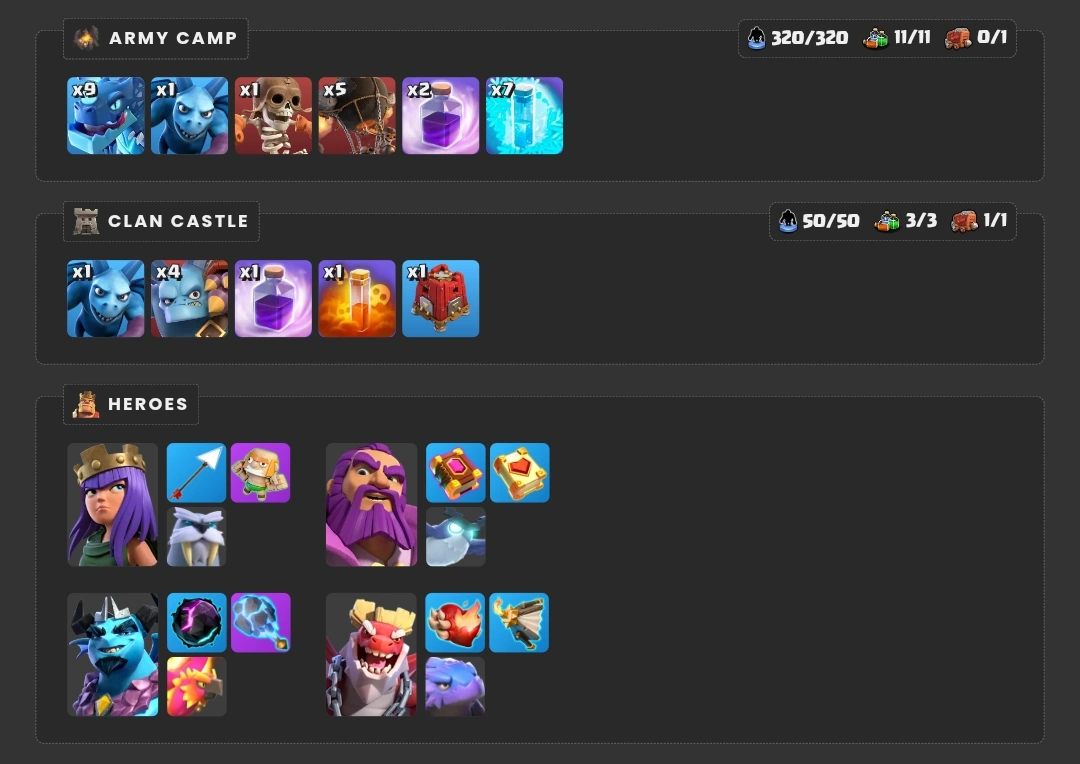Viewport: 1080px width, 764px height.
Task: Click the Grand Warden hero portrait
Action: 371,505
